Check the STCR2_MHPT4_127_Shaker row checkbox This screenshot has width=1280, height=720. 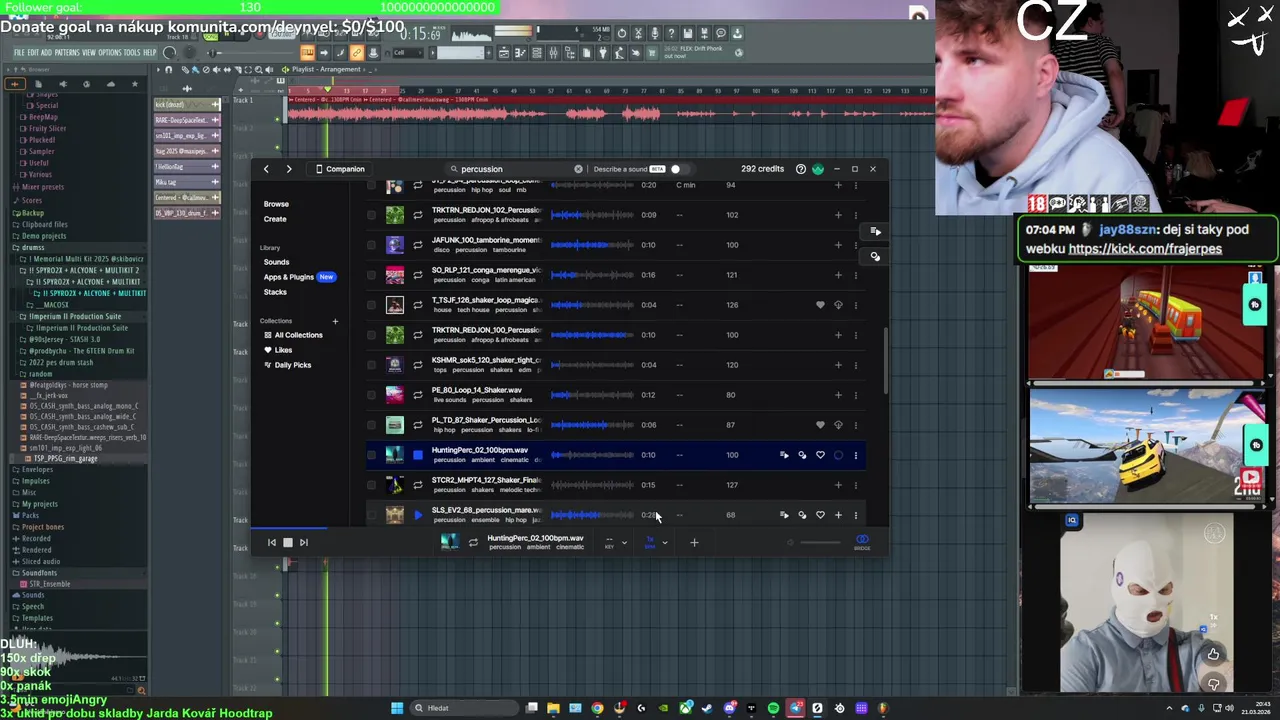tap(372, 485)
